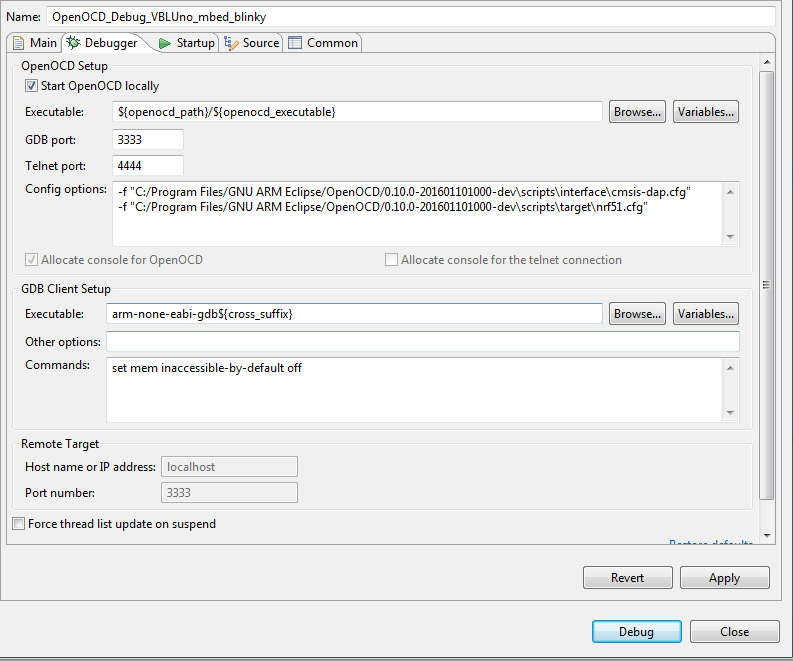Switch to the Startup tab

(x=187, y=43)
